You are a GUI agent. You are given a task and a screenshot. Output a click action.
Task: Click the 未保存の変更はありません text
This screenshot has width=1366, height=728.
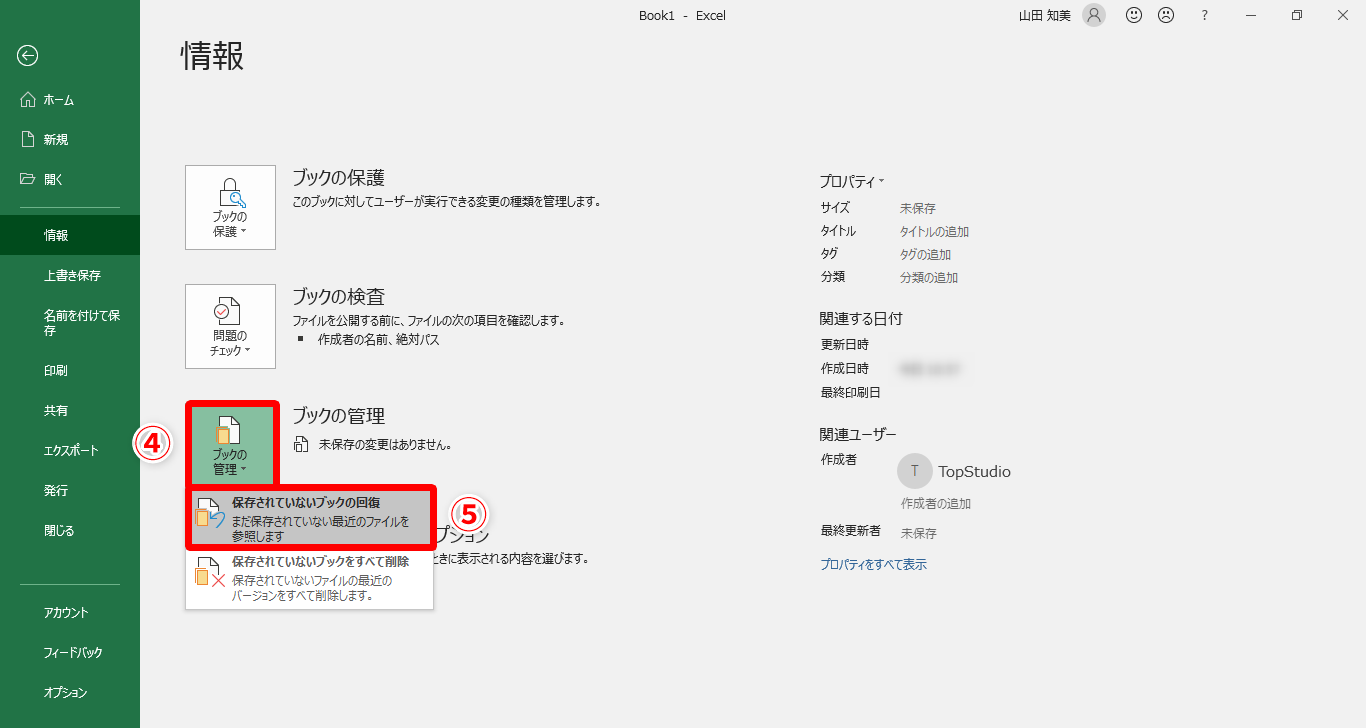point(385,444)
